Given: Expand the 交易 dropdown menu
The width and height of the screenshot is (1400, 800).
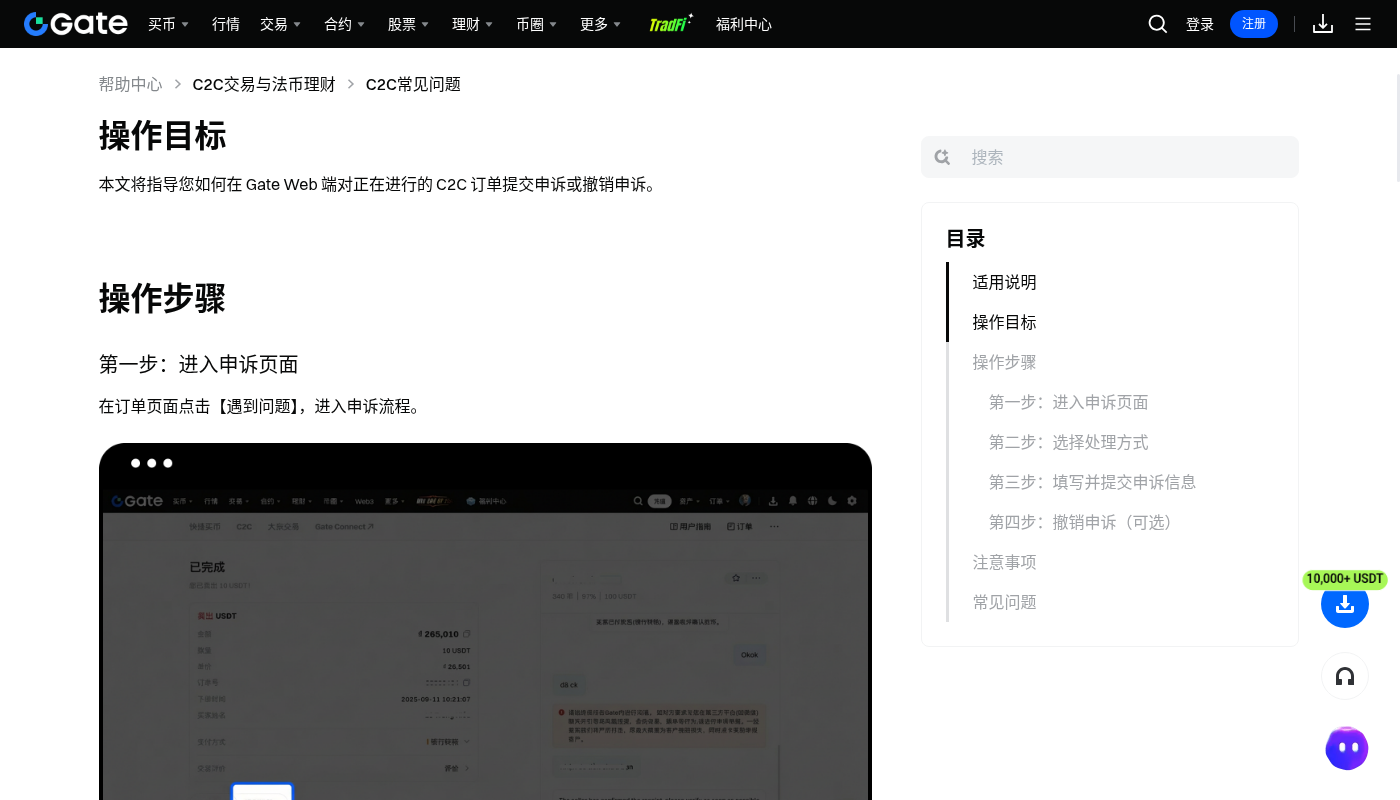Looking at the screenshot, I should tap(280, 24).
